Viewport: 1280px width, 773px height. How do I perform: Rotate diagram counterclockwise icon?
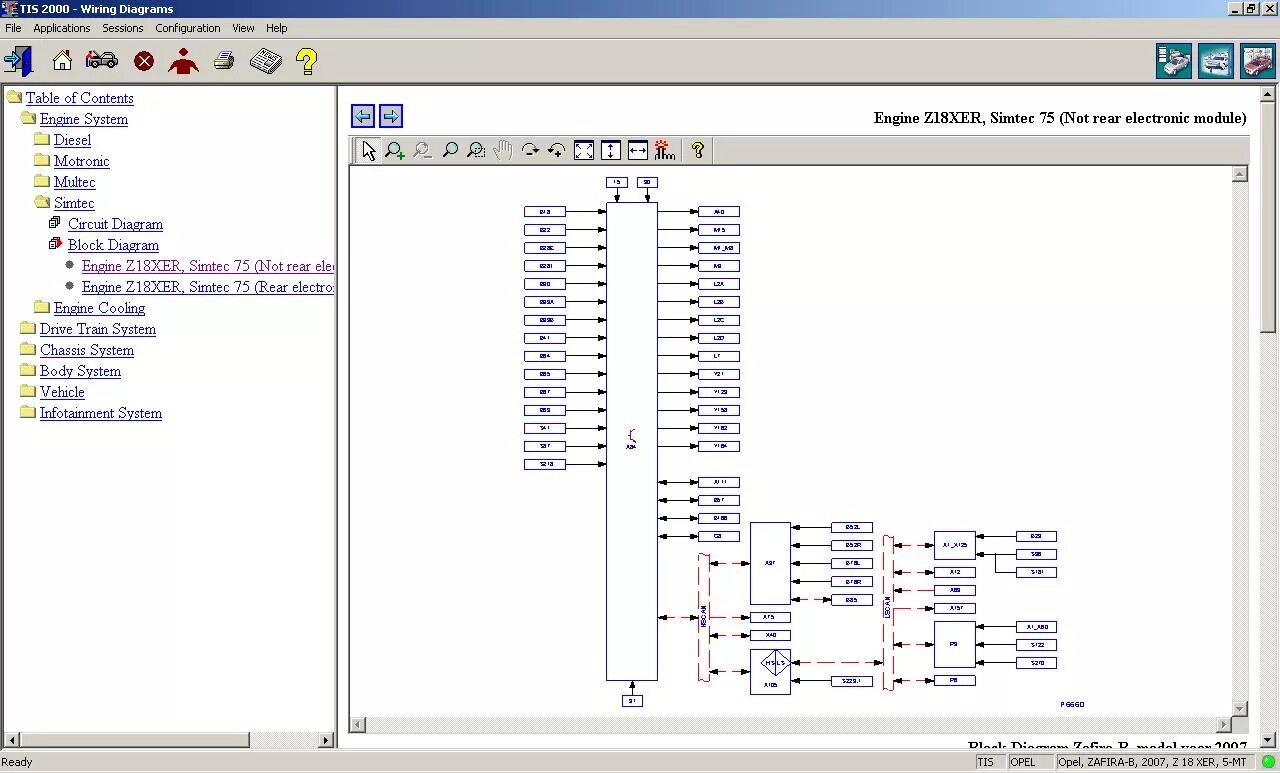click(557, 150)
